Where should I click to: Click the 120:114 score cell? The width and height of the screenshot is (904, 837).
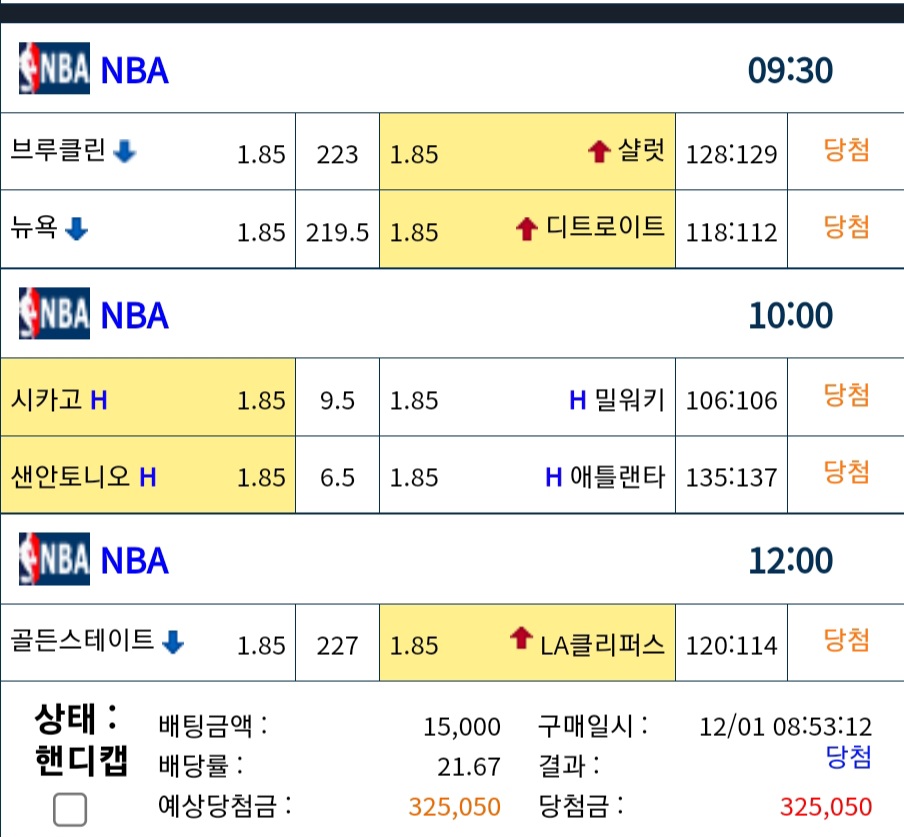click(x=731, y=643)
